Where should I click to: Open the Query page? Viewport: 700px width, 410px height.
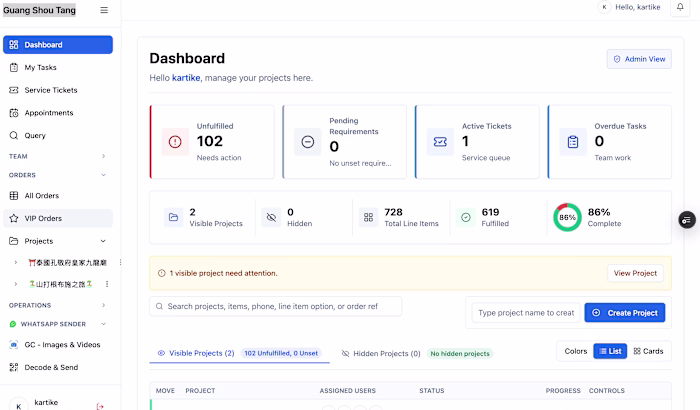point(58,136)
